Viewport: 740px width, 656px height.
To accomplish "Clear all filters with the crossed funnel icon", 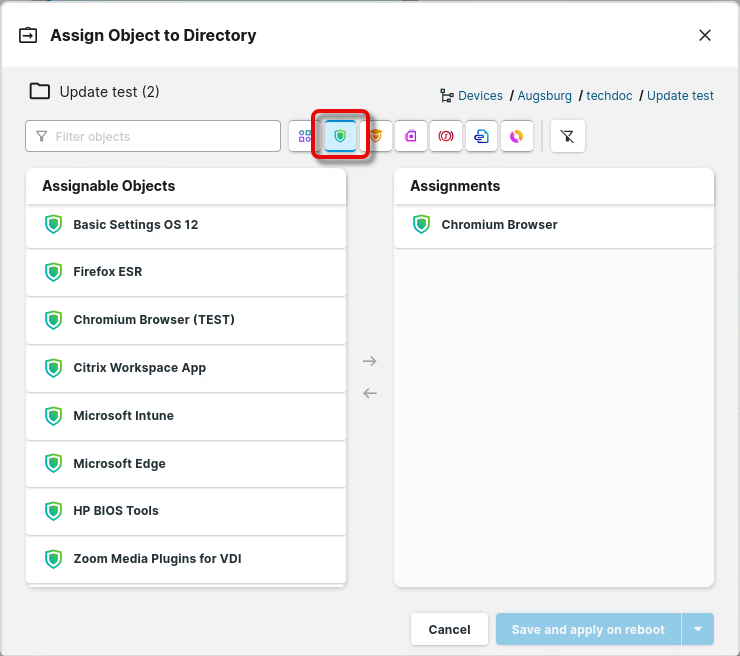I will click(x=567, y=136).
